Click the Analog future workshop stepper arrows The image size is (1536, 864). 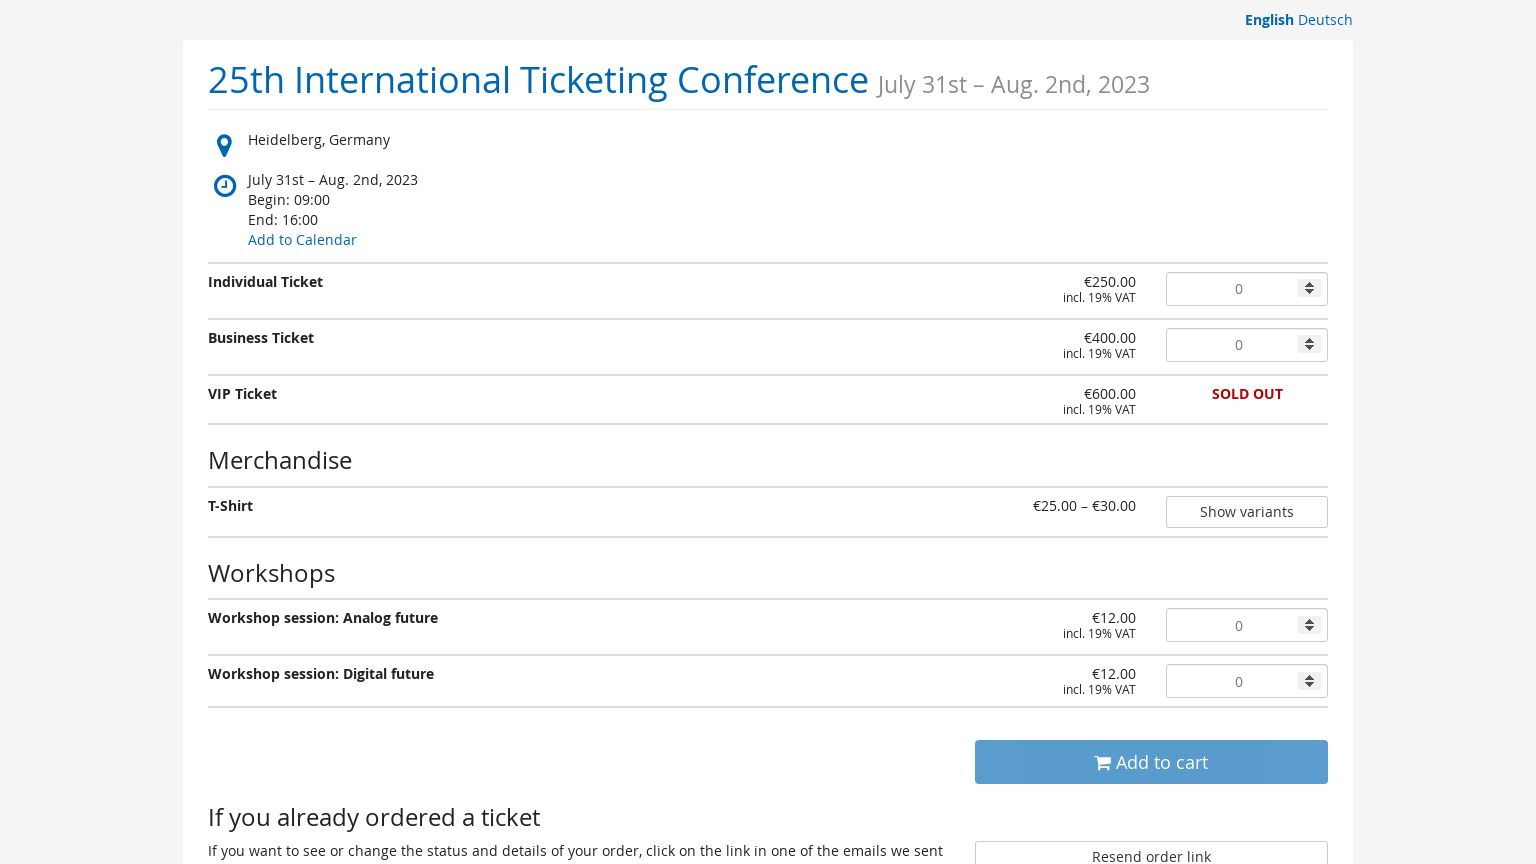pyautogui.click(x=1309, y=625)
